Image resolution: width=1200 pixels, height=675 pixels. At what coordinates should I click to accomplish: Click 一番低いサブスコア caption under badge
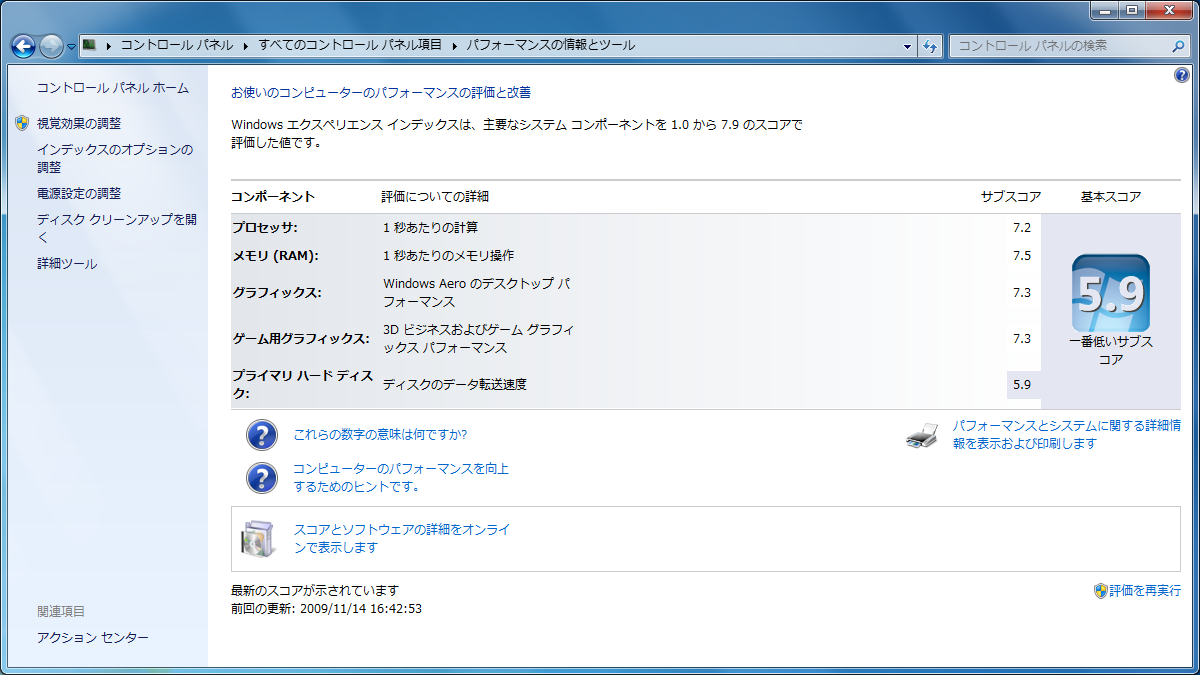coord(1111,350)
